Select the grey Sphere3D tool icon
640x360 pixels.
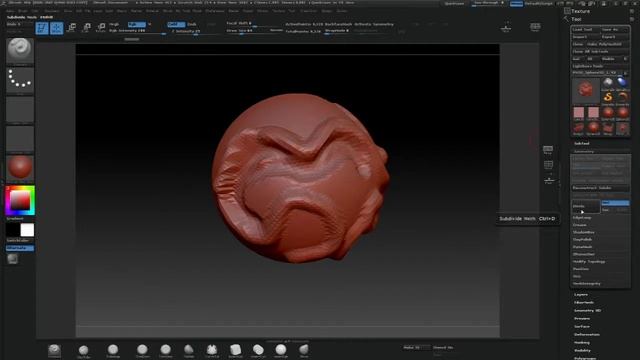click(x=608, y=84)
